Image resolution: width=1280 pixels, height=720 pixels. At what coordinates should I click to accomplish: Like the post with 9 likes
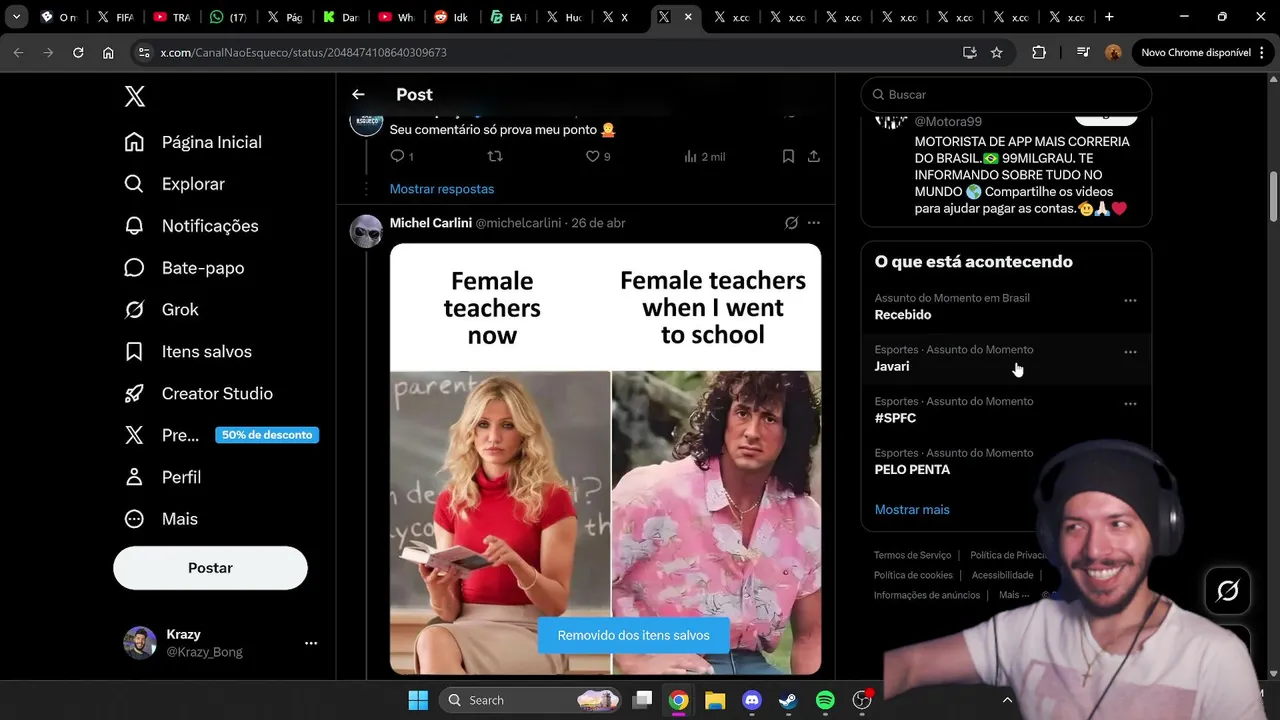tap(598, 156)
